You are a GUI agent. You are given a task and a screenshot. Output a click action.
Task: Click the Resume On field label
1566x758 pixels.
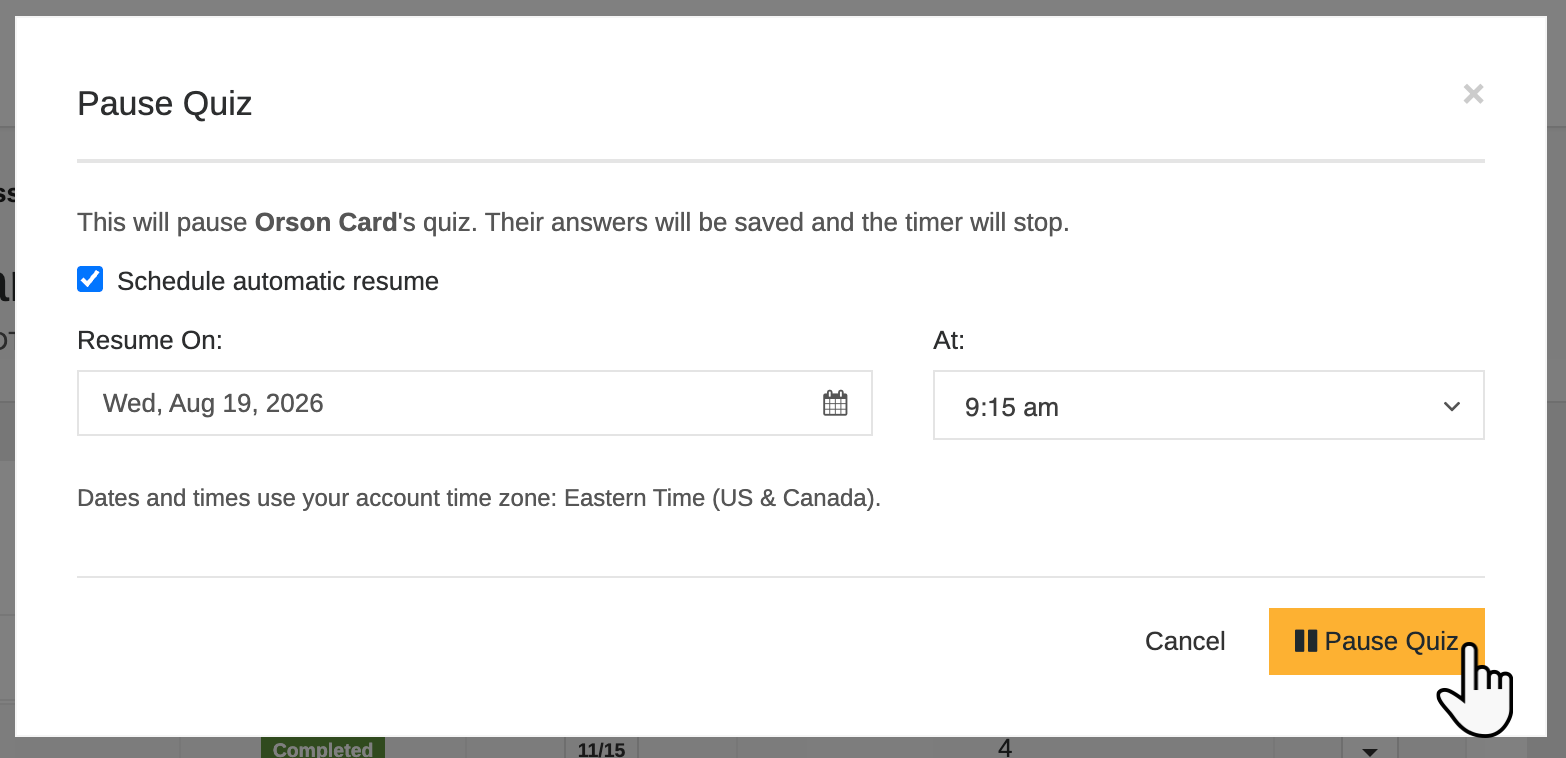click(x=150, y=341)
